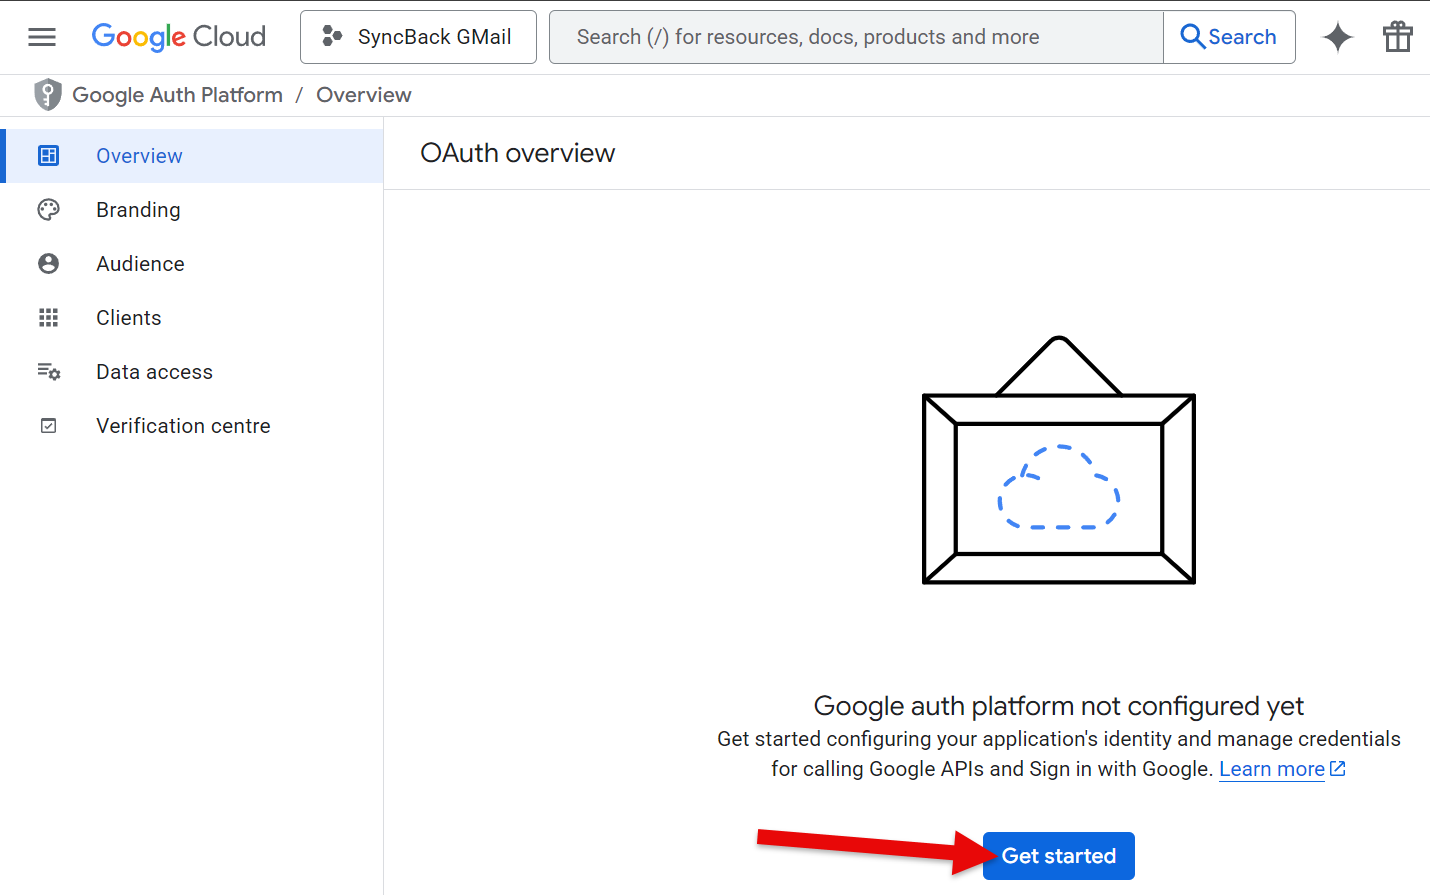1430x895 pixels.
Task: Click the Search button
Action: coord(1229,37)
